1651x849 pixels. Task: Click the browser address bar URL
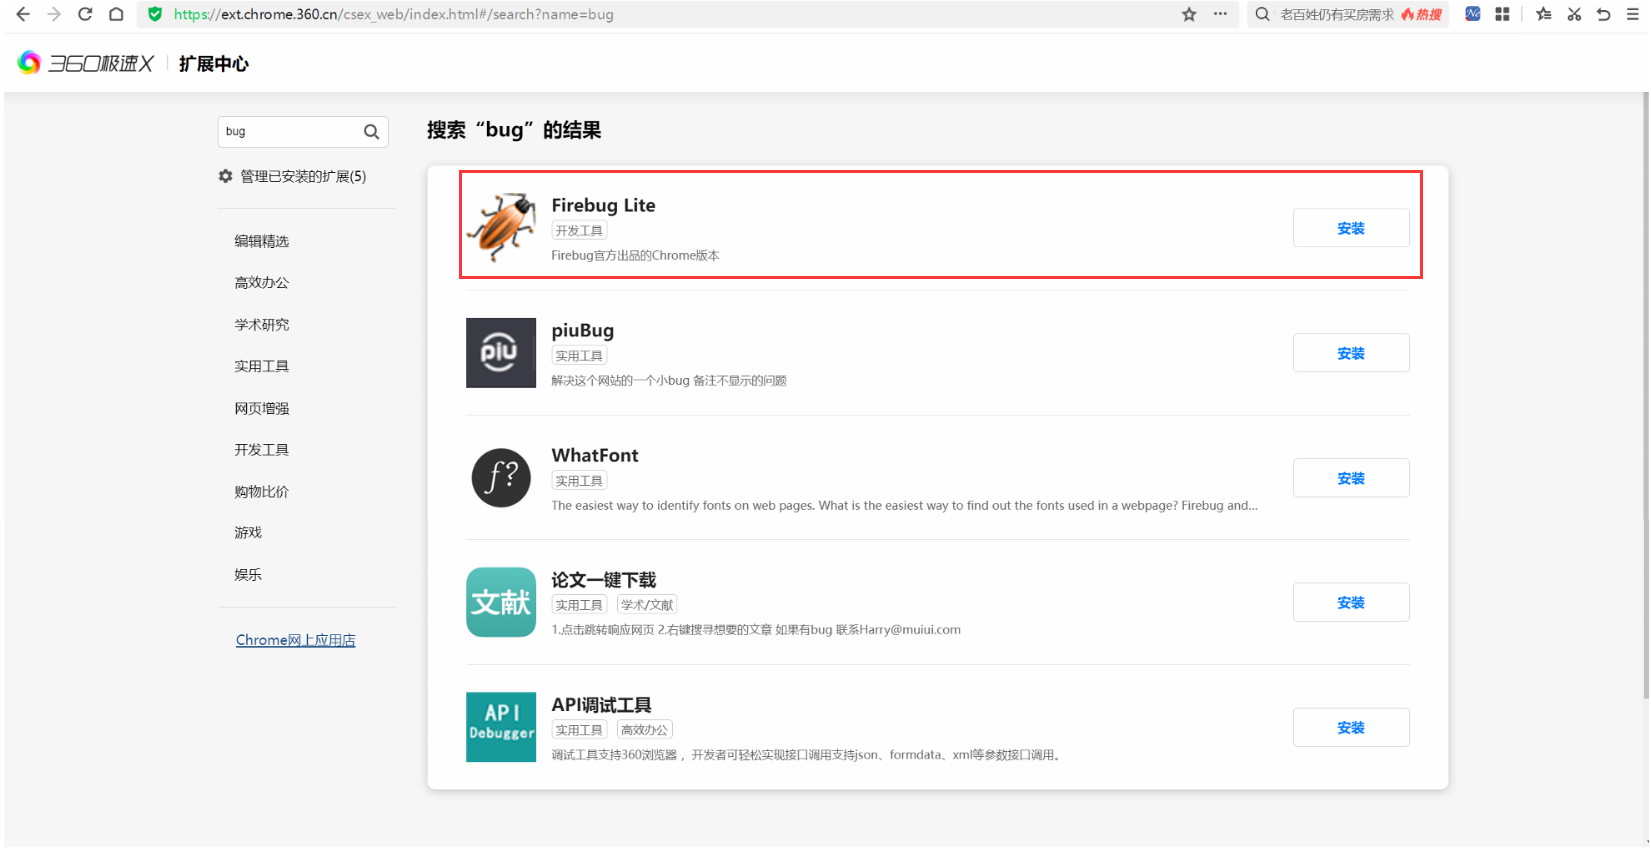(x=394, y=14)
